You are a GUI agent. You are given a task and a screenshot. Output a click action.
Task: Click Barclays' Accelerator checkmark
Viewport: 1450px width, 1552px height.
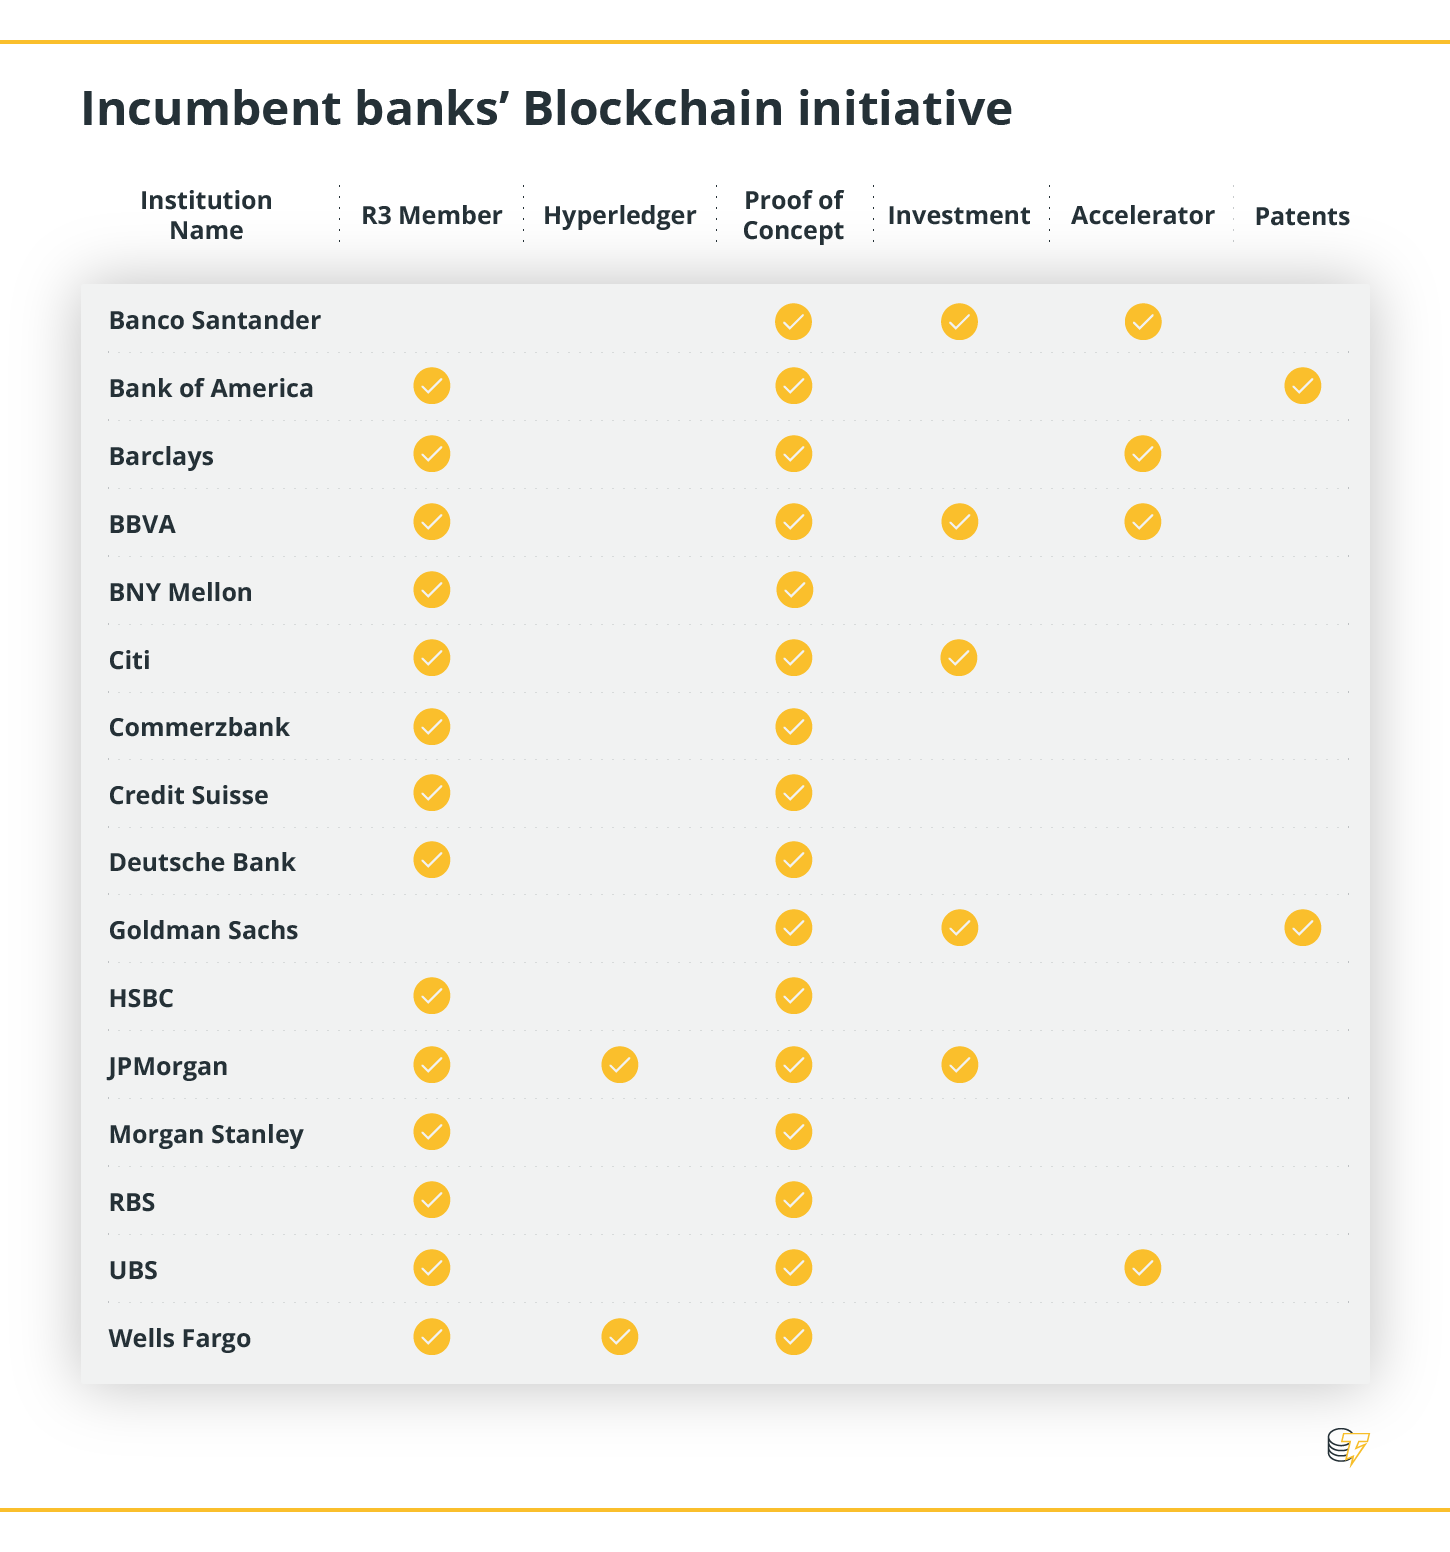coord(1143,454)
